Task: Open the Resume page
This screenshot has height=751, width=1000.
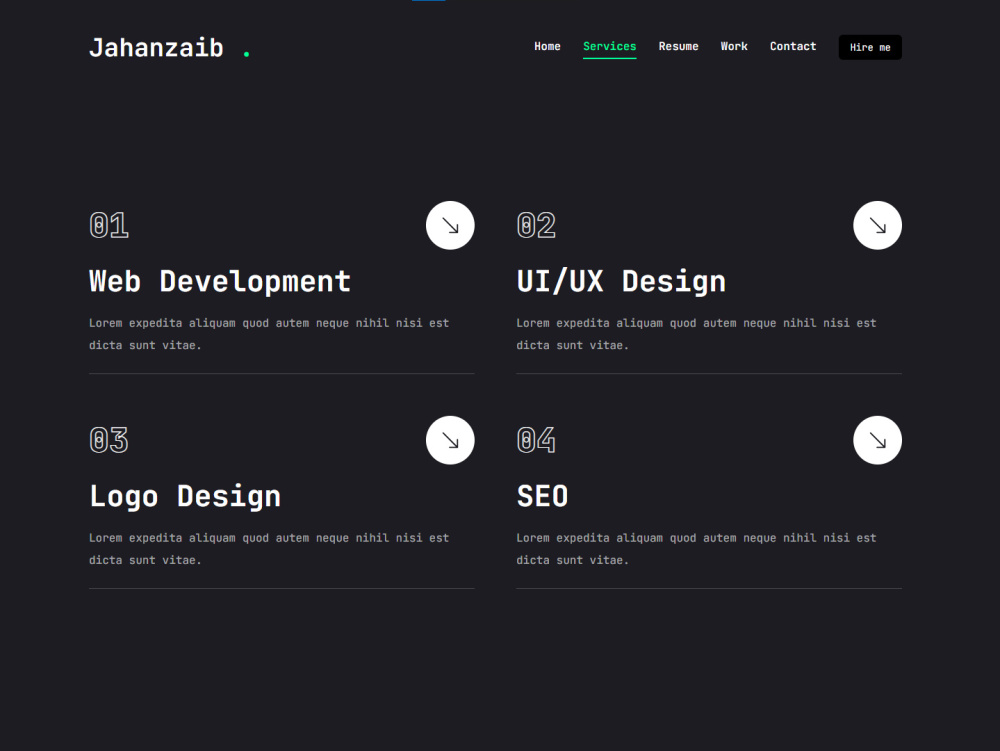Action: pos(679,47)
